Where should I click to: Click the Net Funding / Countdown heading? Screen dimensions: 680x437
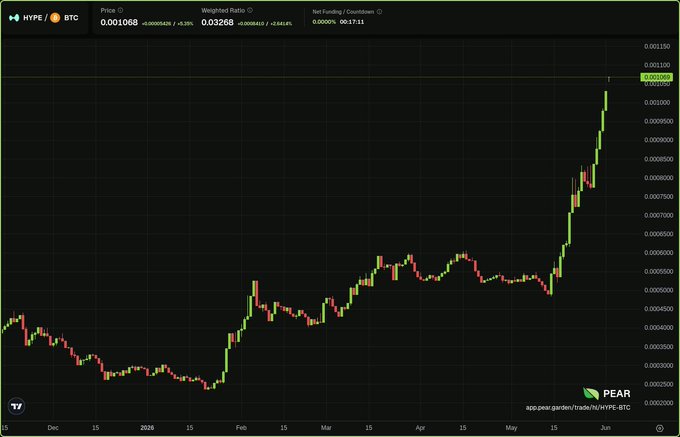[343, 12]
